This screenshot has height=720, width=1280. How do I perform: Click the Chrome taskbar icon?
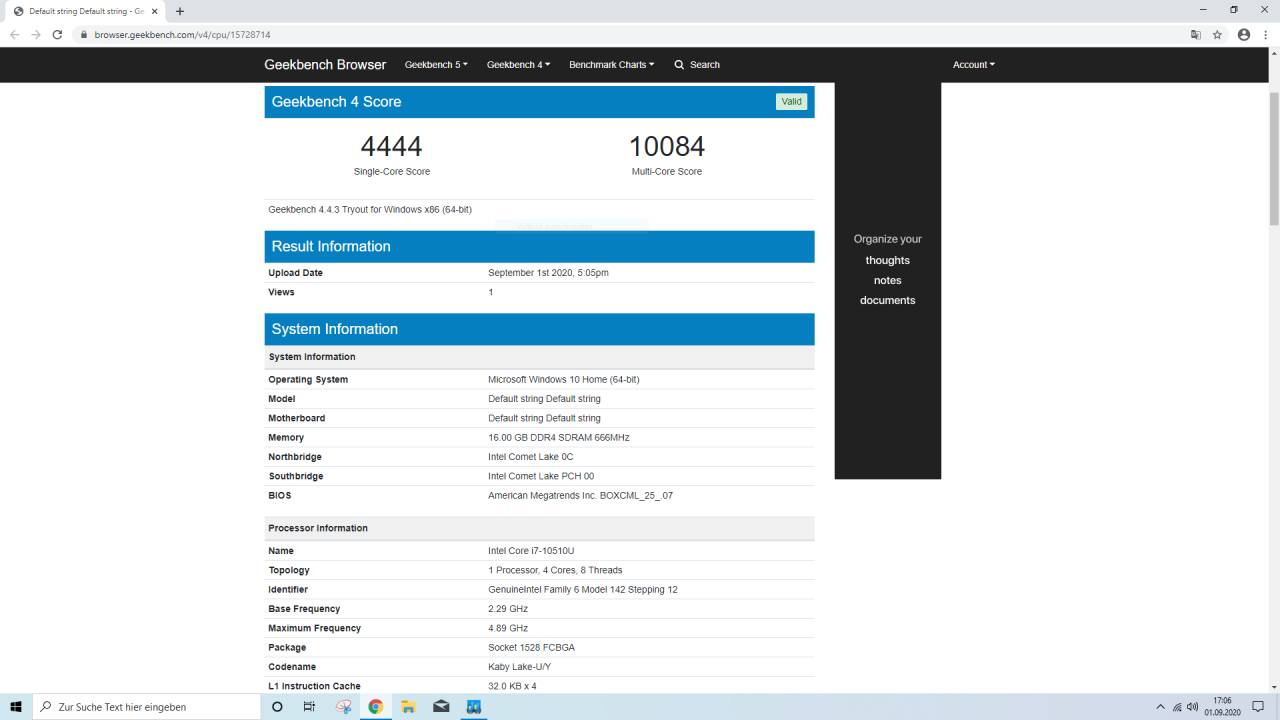coord(375,707)
